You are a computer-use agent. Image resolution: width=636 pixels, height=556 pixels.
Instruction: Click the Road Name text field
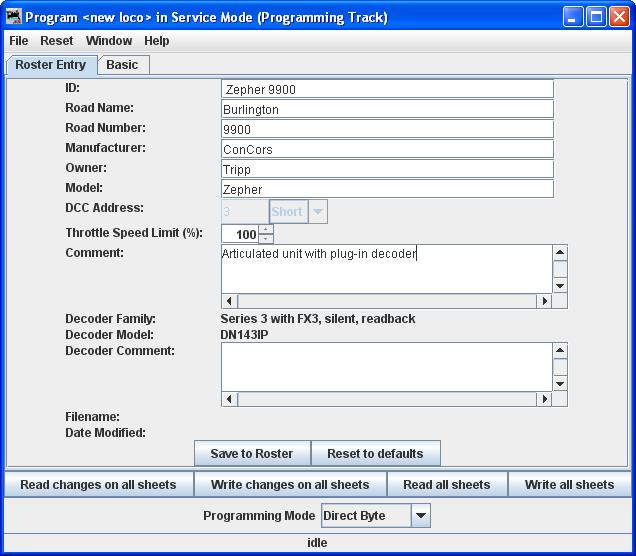(387, 109)
